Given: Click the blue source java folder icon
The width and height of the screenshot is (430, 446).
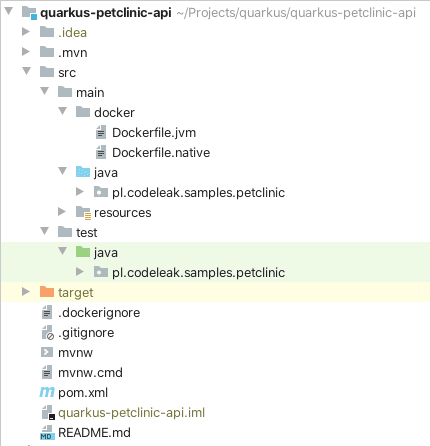Looking at the screenshot, I should pos(83,172).
